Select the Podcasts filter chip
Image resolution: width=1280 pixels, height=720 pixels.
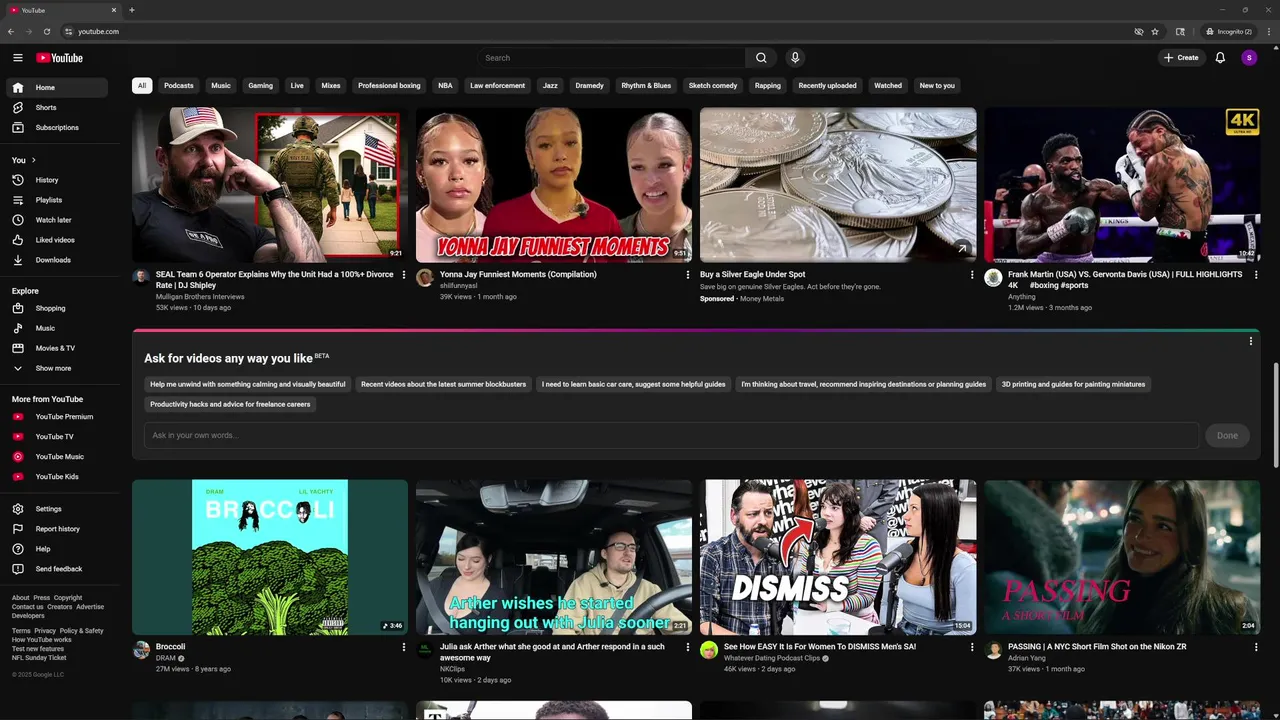pyautogui.click(x=179, y=85)
